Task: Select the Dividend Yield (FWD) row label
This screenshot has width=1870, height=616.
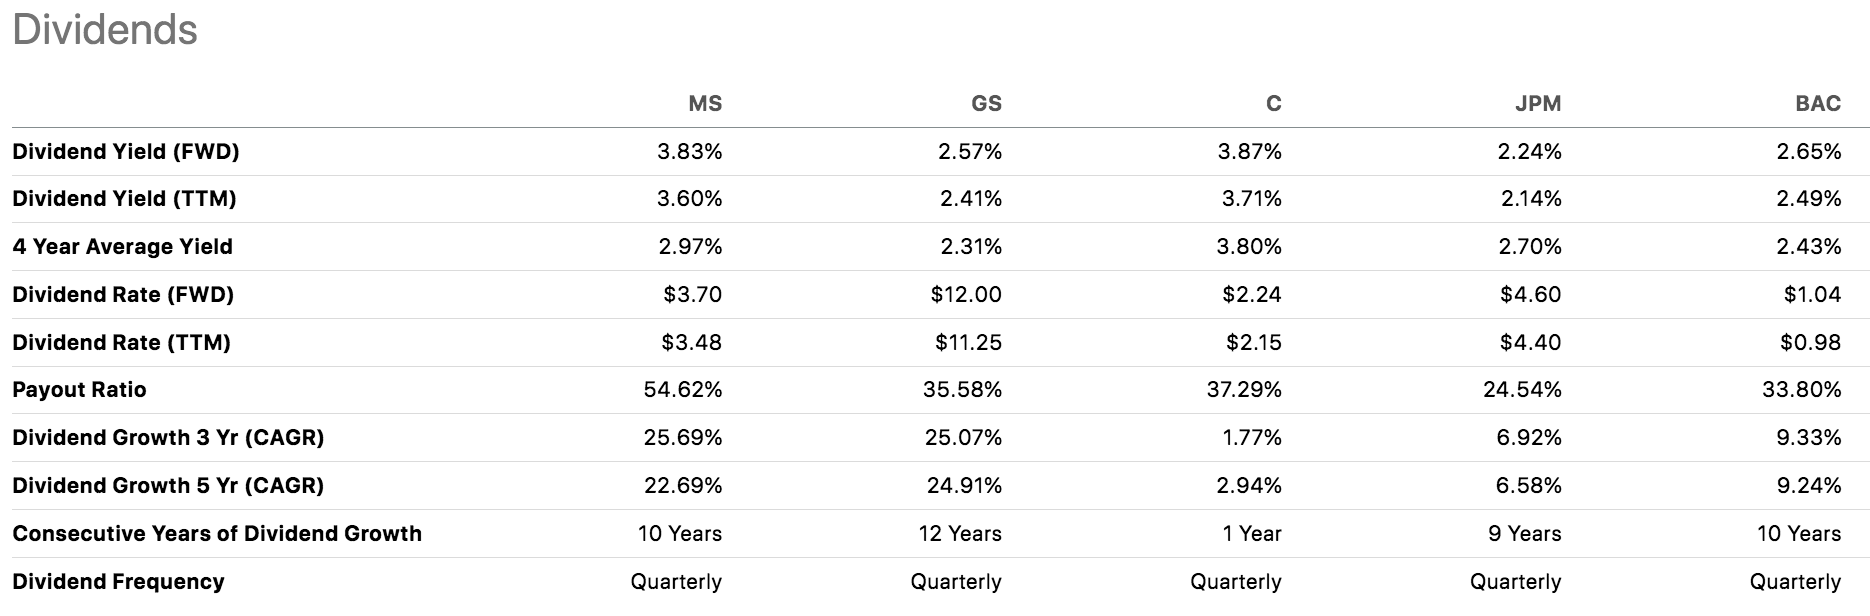Action: pos(126,152)
